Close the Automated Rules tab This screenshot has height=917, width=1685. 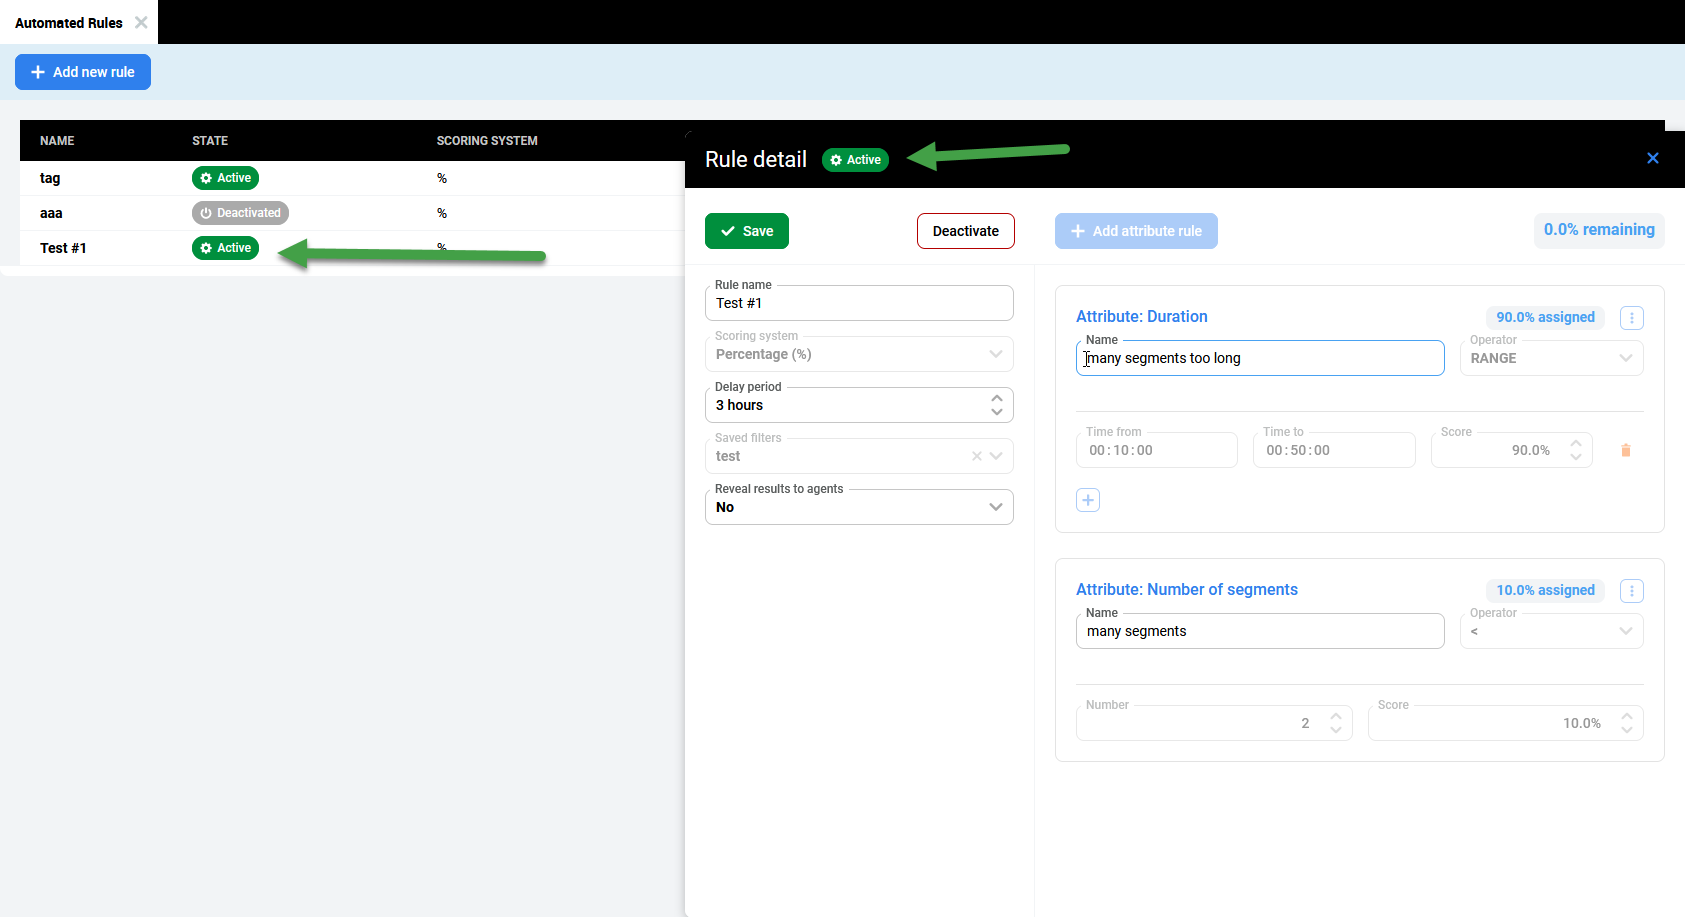(141, 22)
